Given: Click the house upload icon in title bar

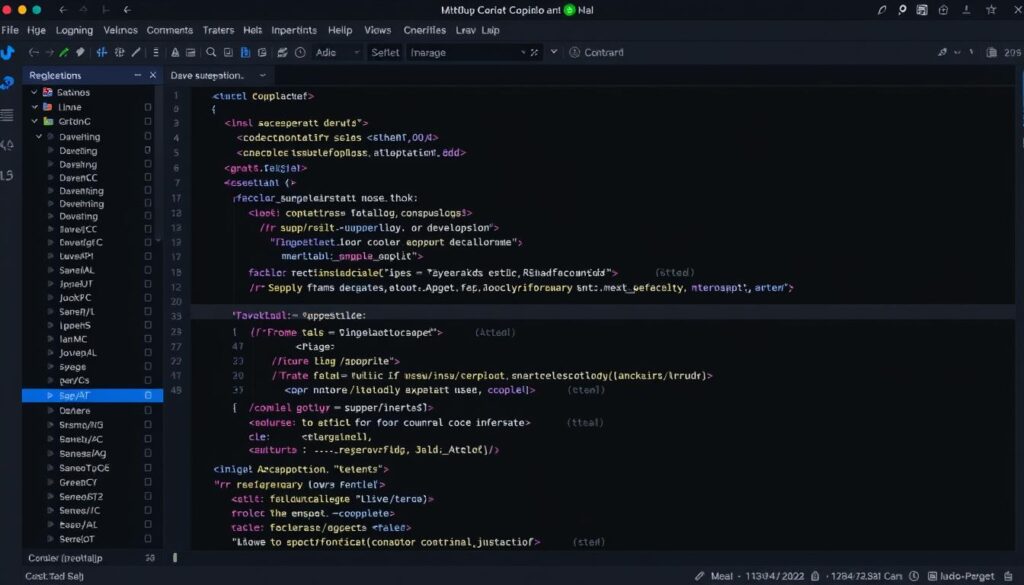Looking at the screenshot, I should pyautogui.click(x=943, y=10).
